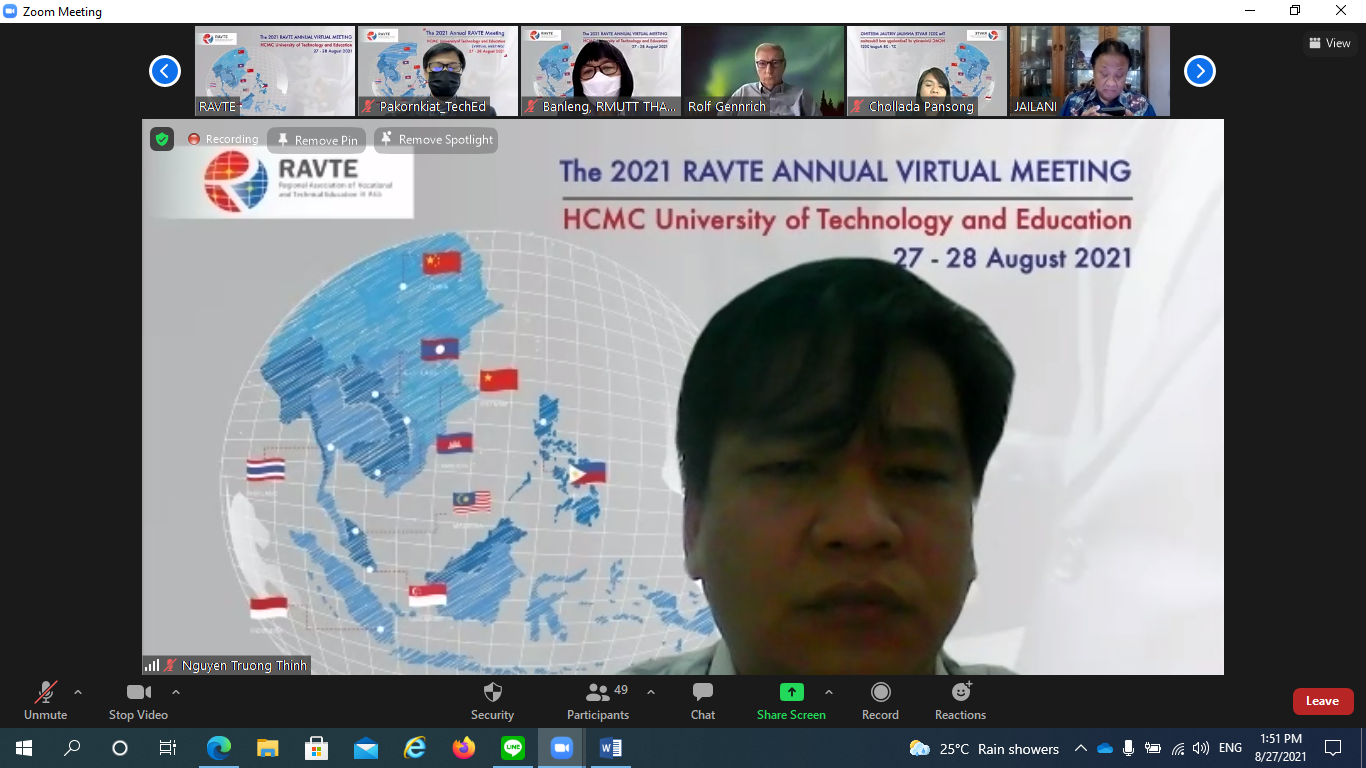Launch Internet Explorer from taskbar

coord(414,748)
